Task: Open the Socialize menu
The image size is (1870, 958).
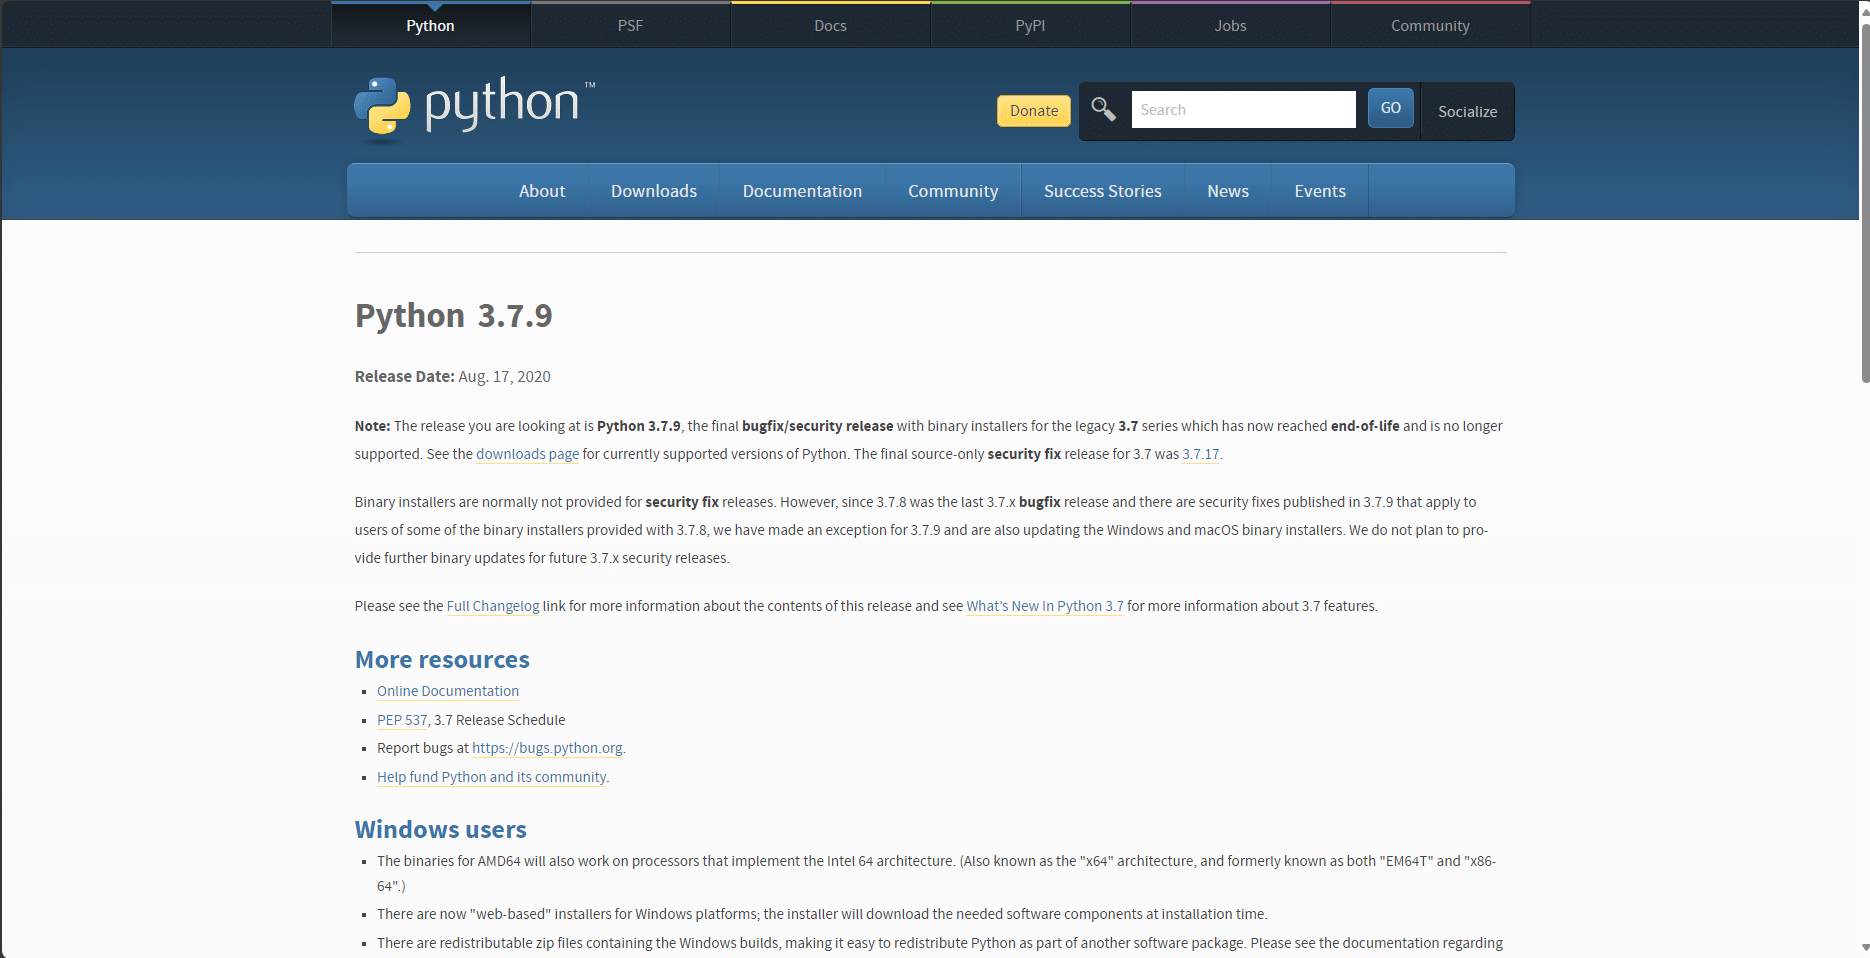Action: (1467, 111)
